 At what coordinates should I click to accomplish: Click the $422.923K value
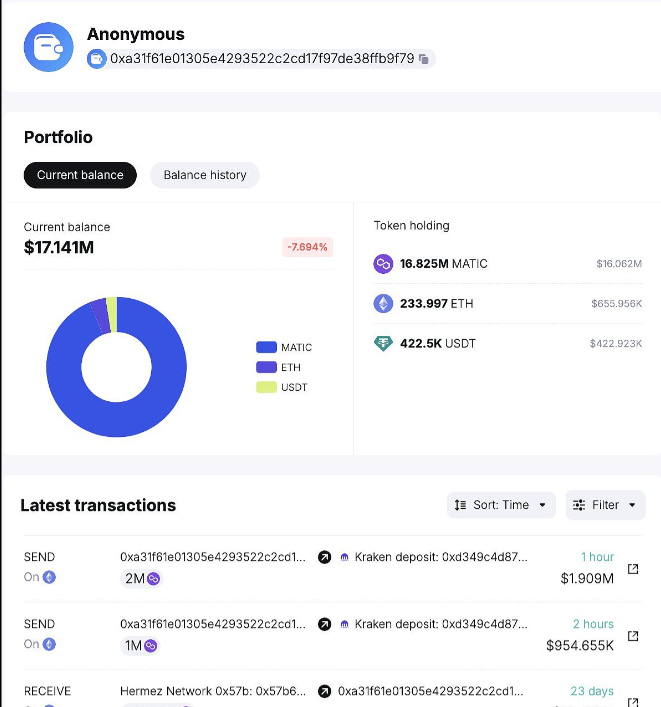coord(616,344)
